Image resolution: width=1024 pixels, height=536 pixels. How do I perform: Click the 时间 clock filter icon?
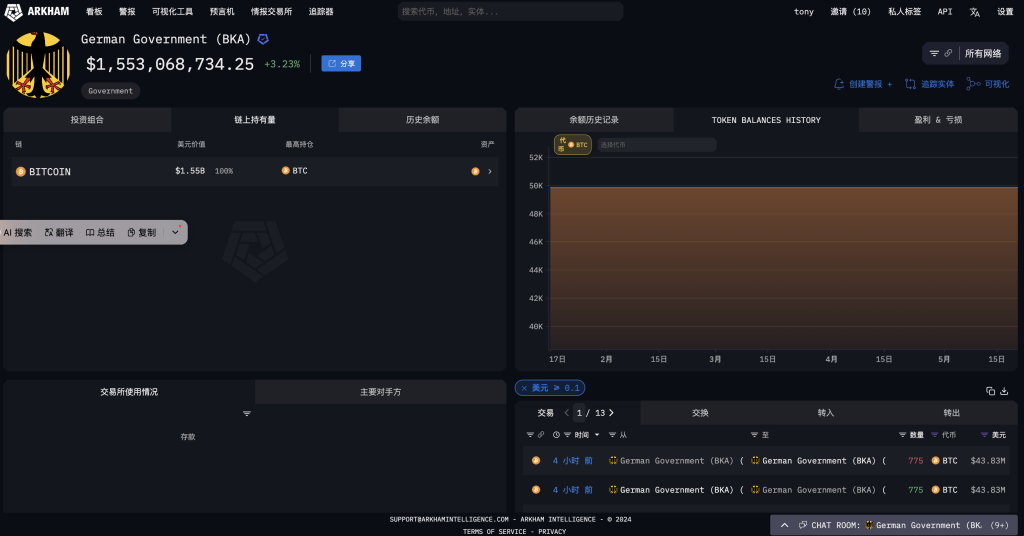point(556,435)
